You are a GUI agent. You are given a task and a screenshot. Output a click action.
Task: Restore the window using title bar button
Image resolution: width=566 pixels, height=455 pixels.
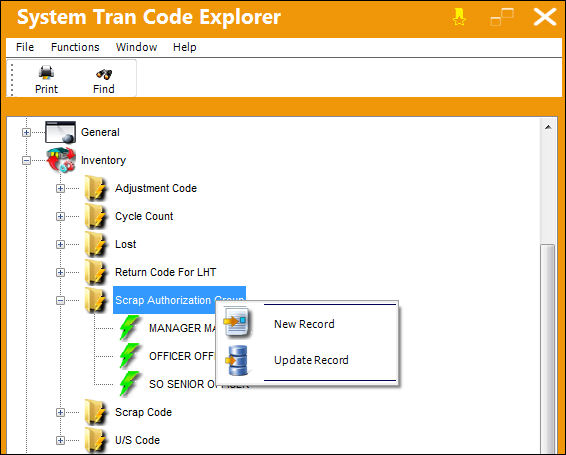(x=502, y=17)
